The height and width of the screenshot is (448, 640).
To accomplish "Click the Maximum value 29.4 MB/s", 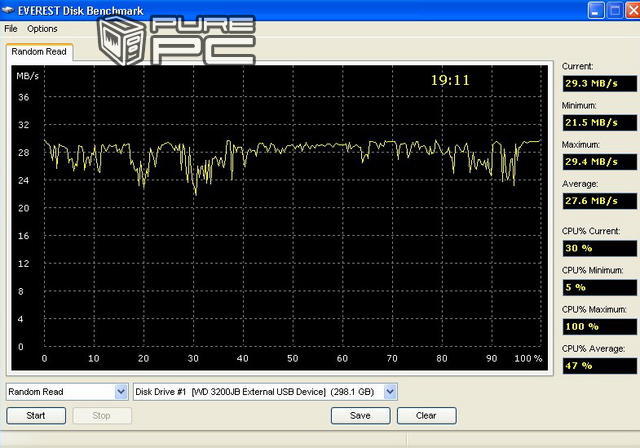I will coord(599,162).
